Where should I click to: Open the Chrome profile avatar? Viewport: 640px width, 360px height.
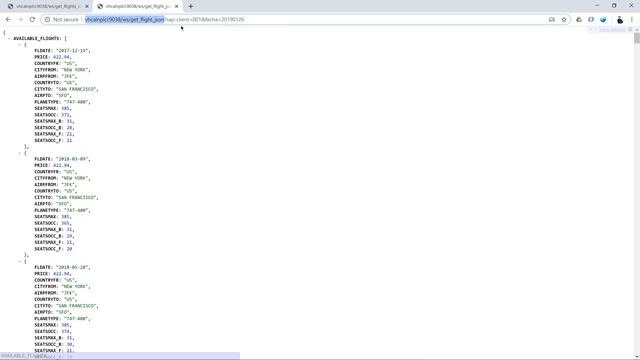[x=620, y=19]
